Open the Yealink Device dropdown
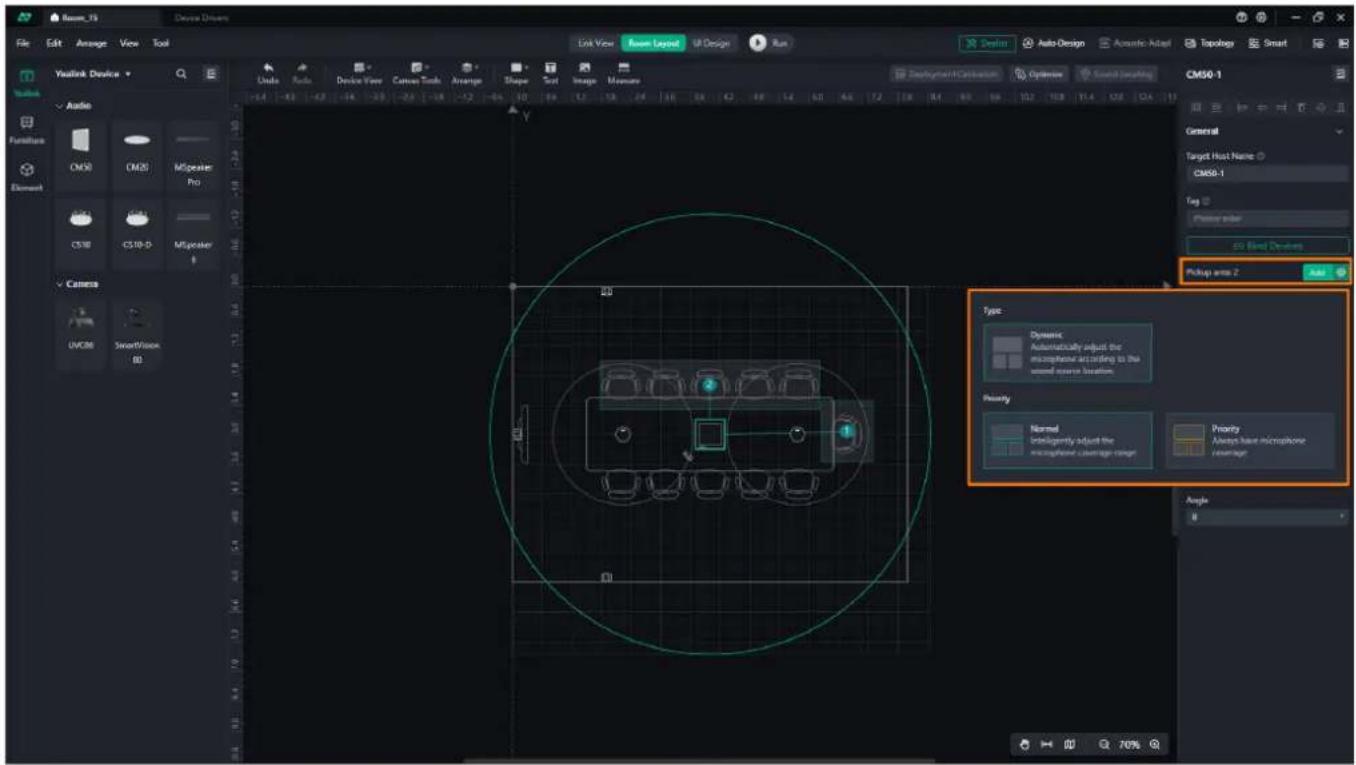 [93, 74]
